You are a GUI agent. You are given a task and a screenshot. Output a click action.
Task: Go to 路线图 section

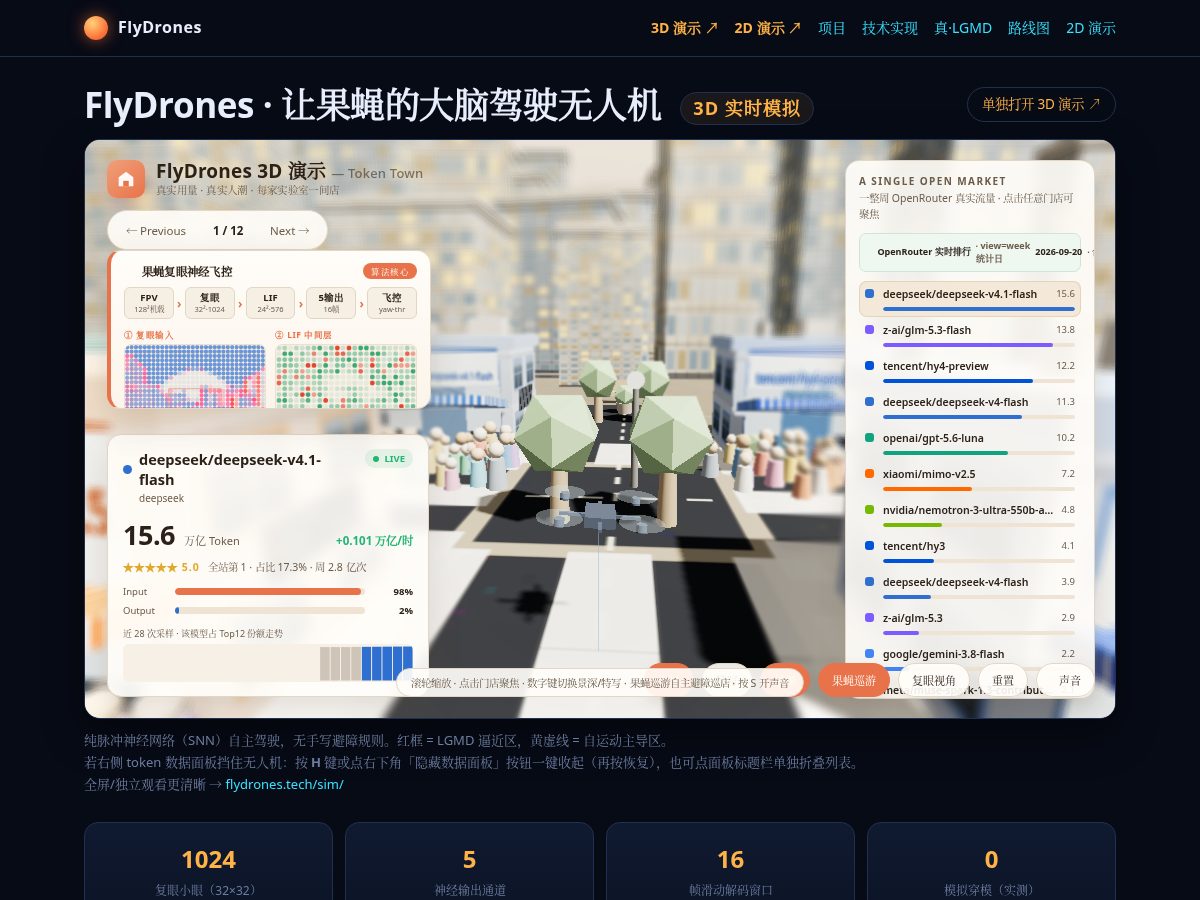[1029, 28]
